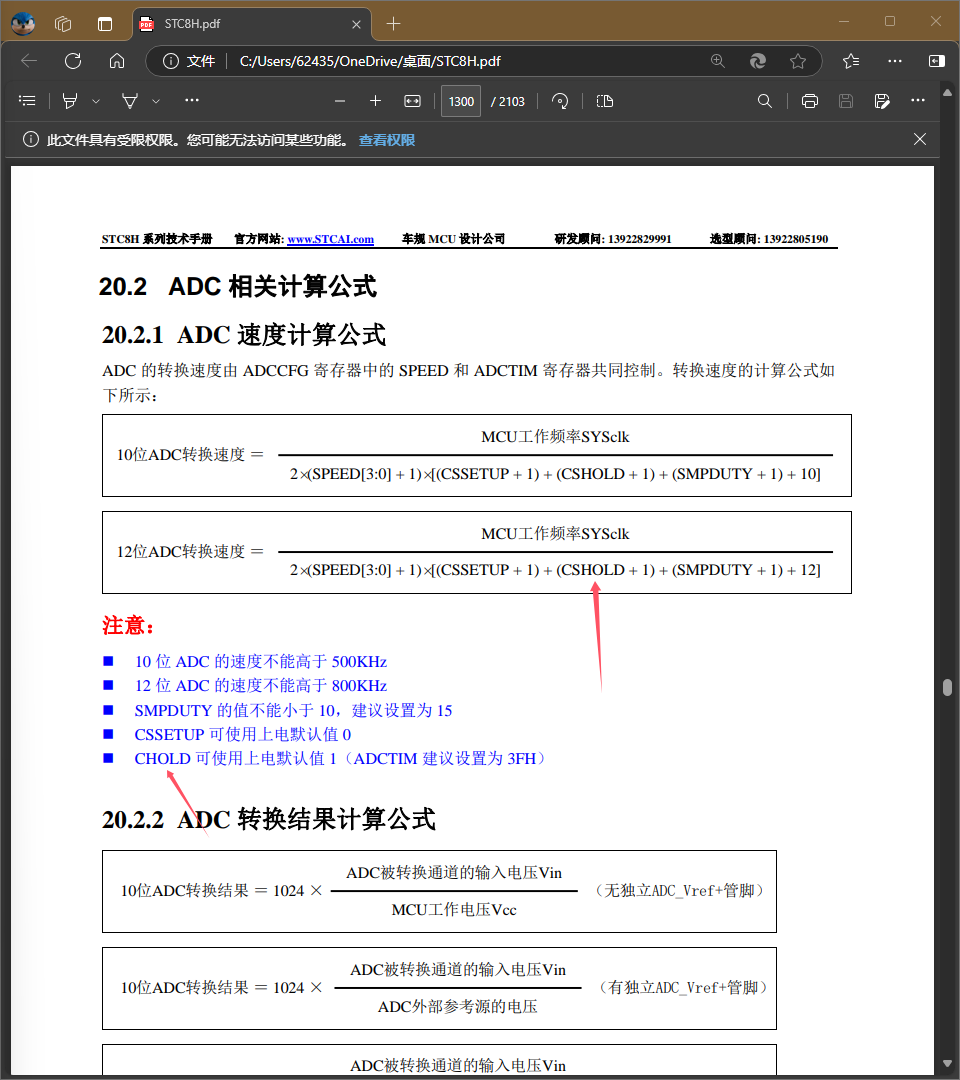
Task: Fit PDF page to width
Action: 413,101
